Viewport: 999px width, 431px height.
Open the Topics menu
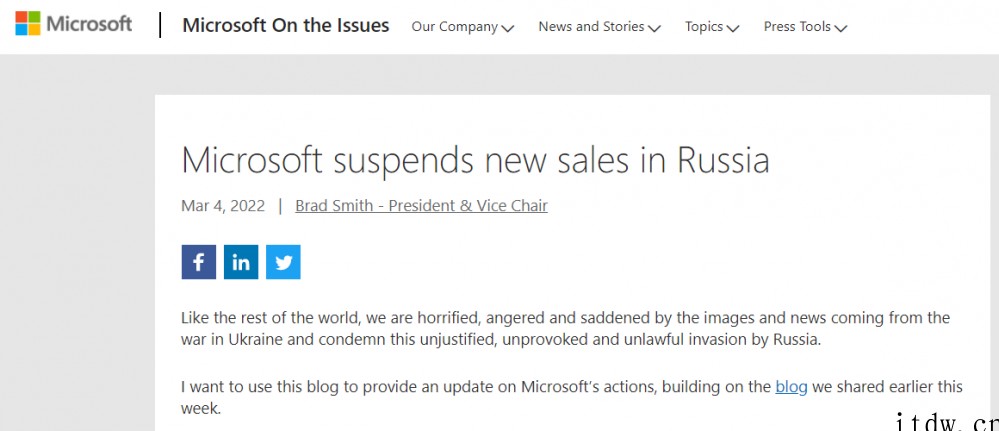click(704, 27)
